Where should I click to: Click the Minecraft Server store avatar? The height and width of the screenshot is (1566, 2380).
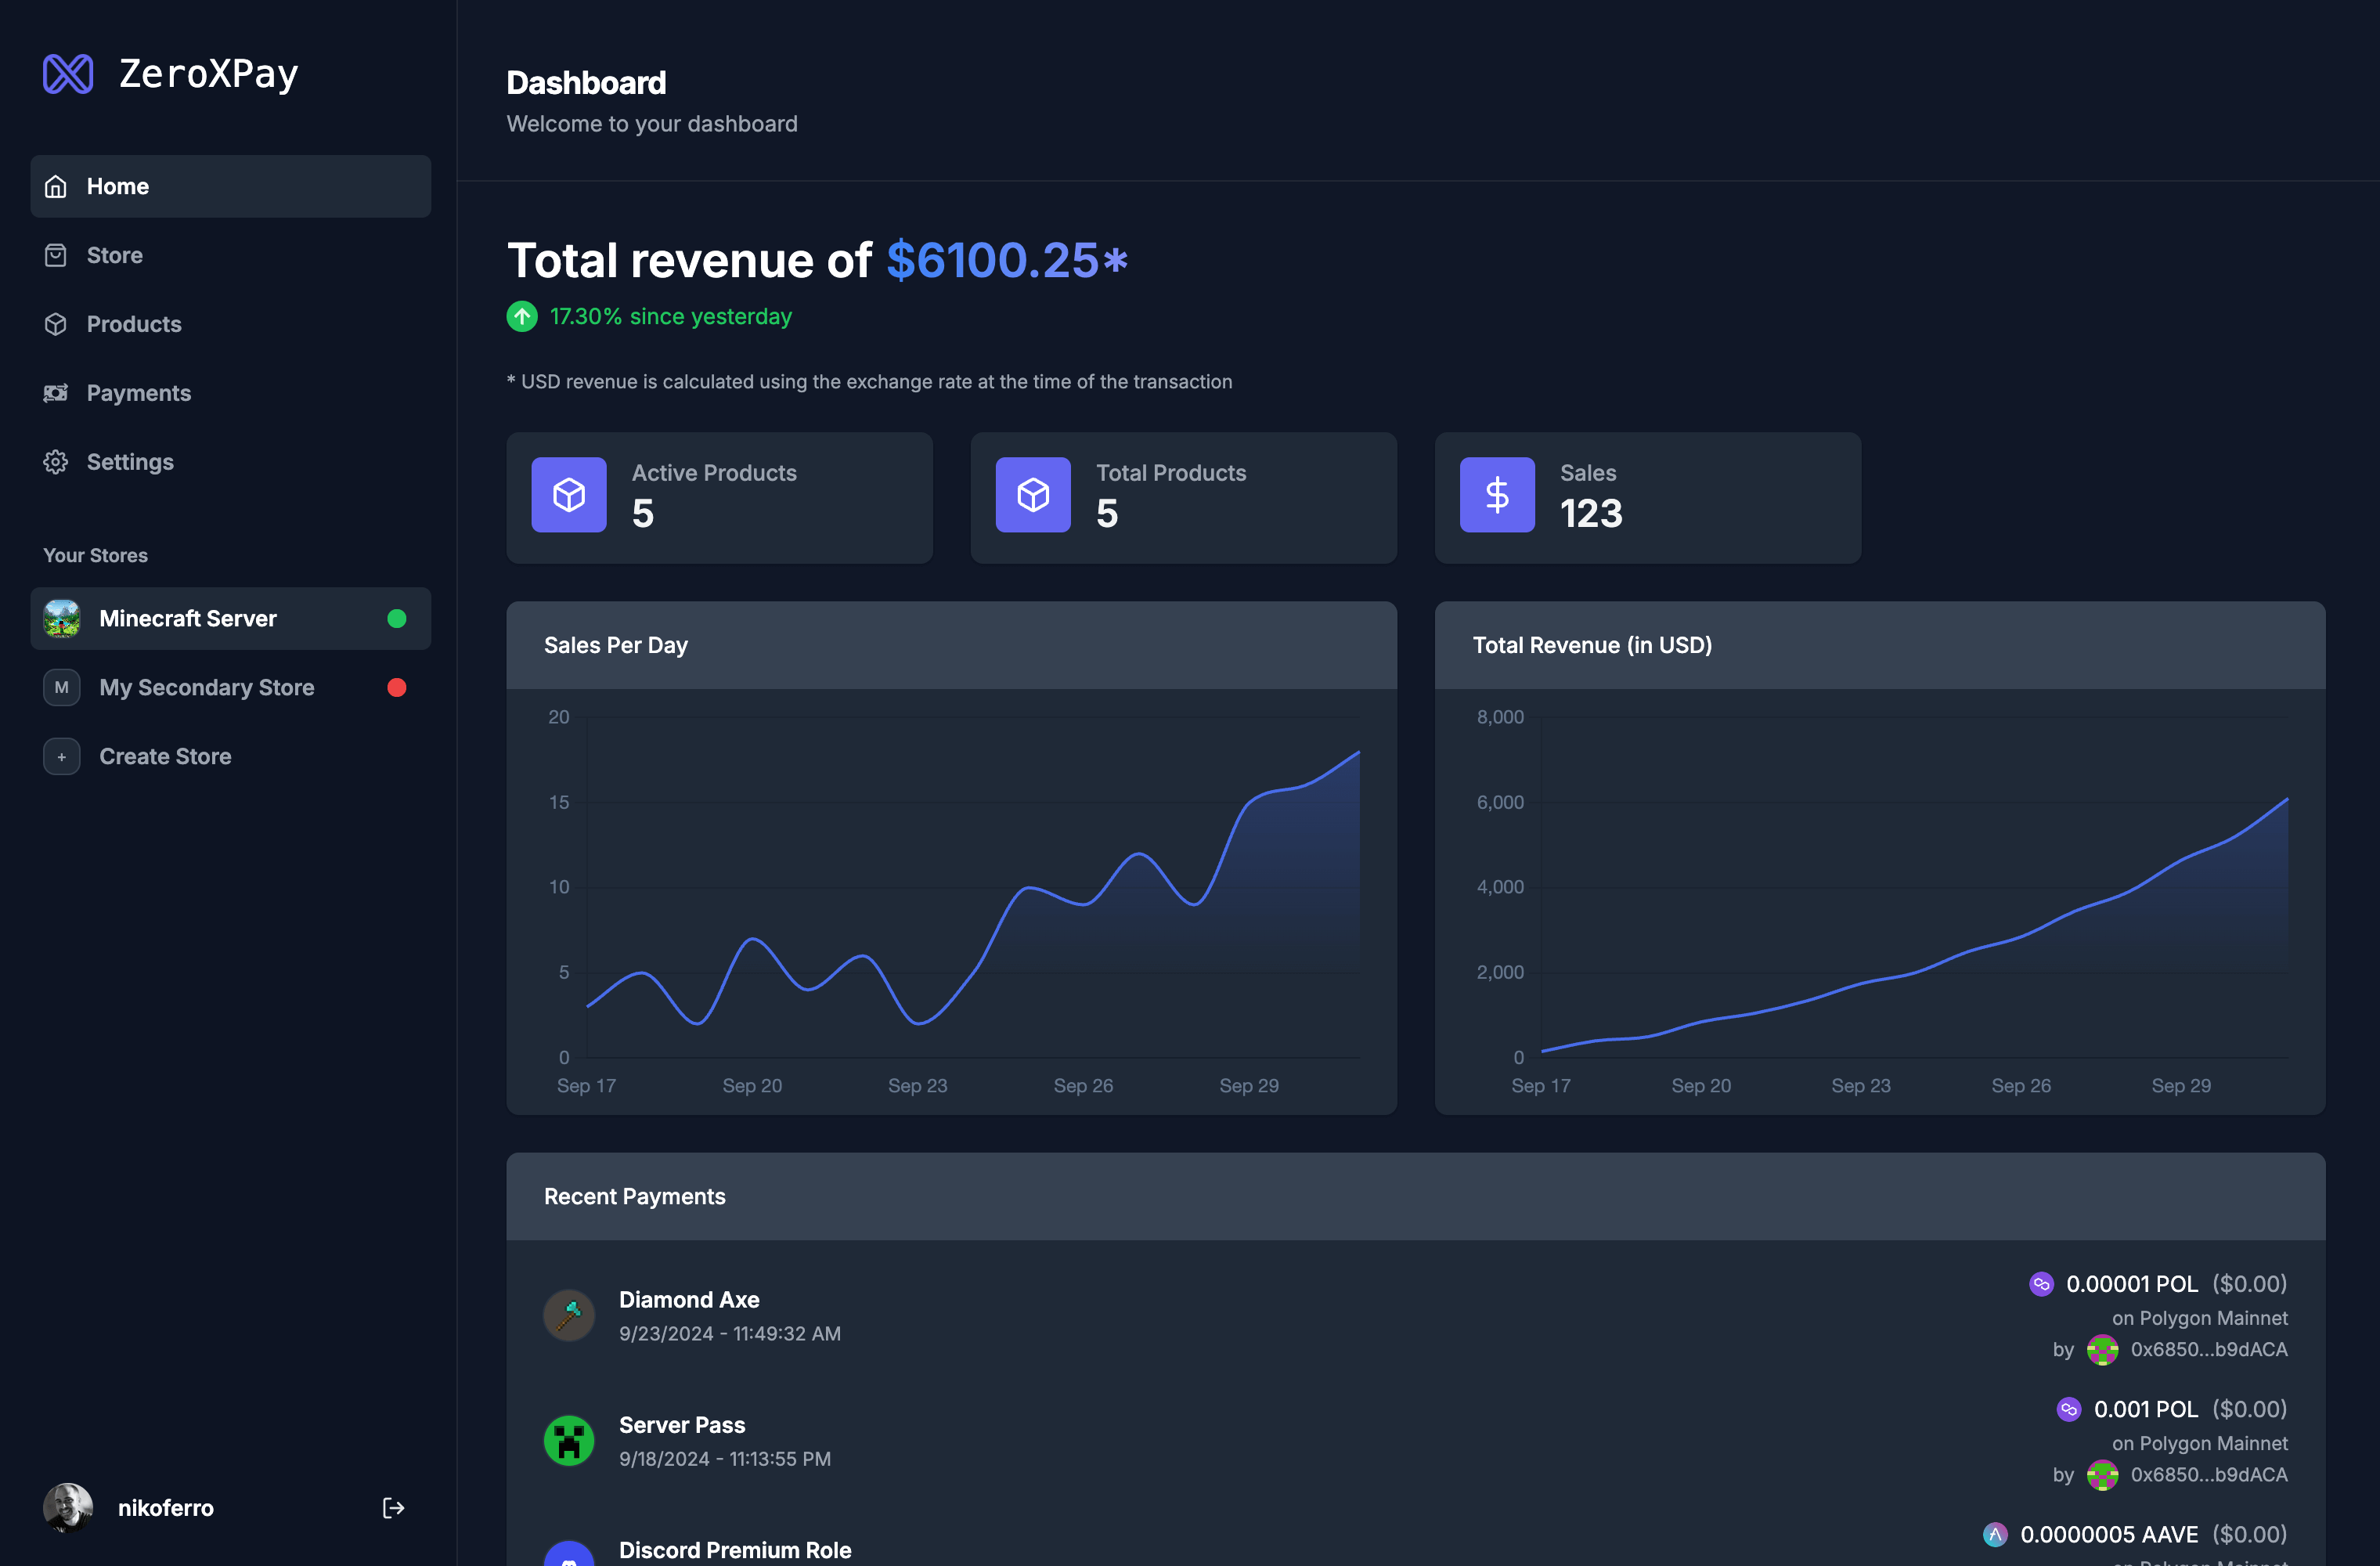click(62, 618)
